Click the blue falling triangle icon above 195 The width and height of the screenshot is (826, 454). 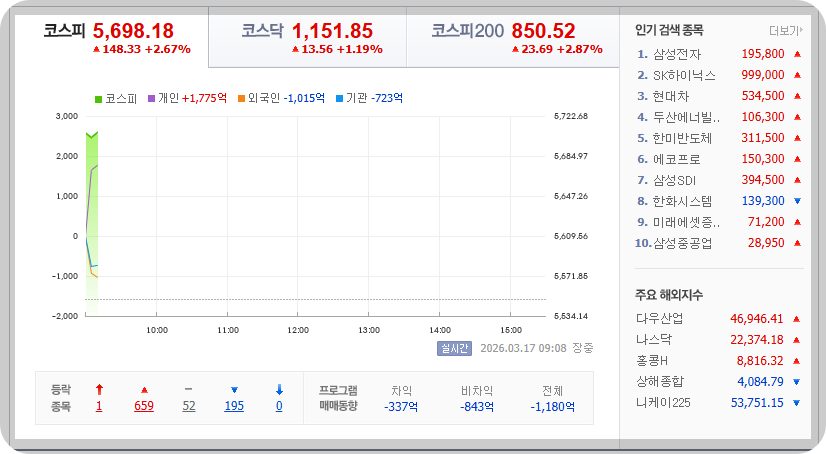pos(234,390)
